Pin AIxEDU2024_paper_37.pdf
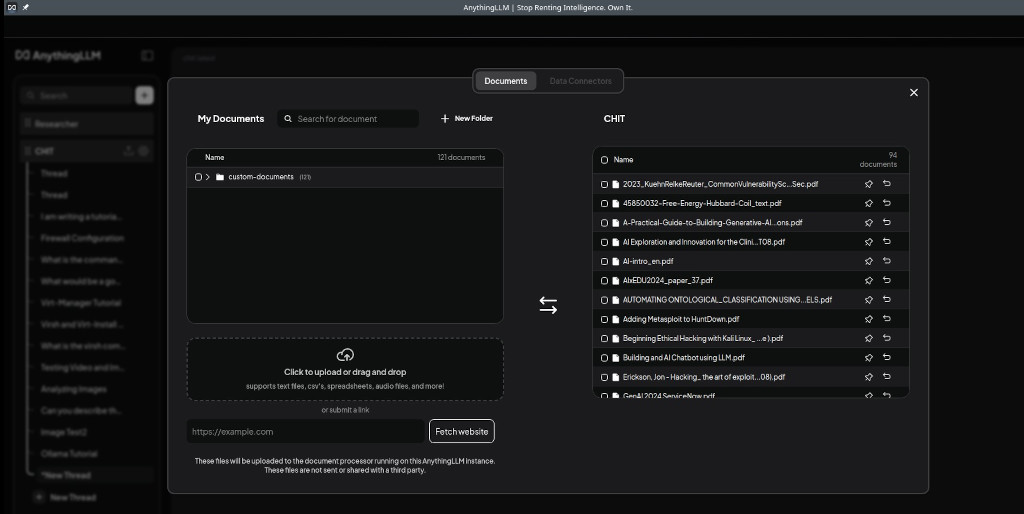The height and width of the screenshot is (514, 1024). [x=869, y=280]
